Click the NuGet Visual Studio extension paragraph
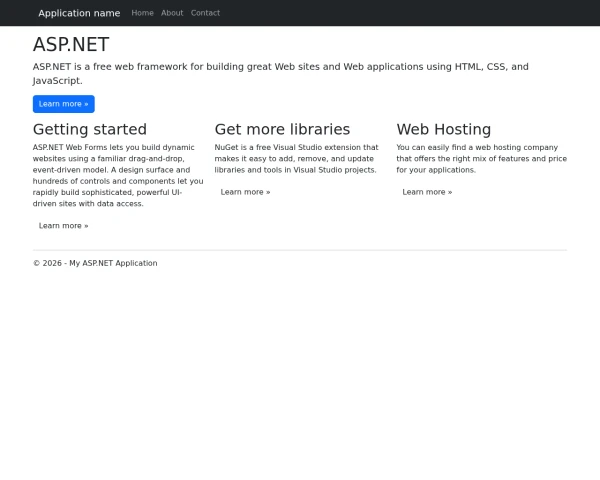Viewport: 600px width, 480px height. click(x=296, y=158)
